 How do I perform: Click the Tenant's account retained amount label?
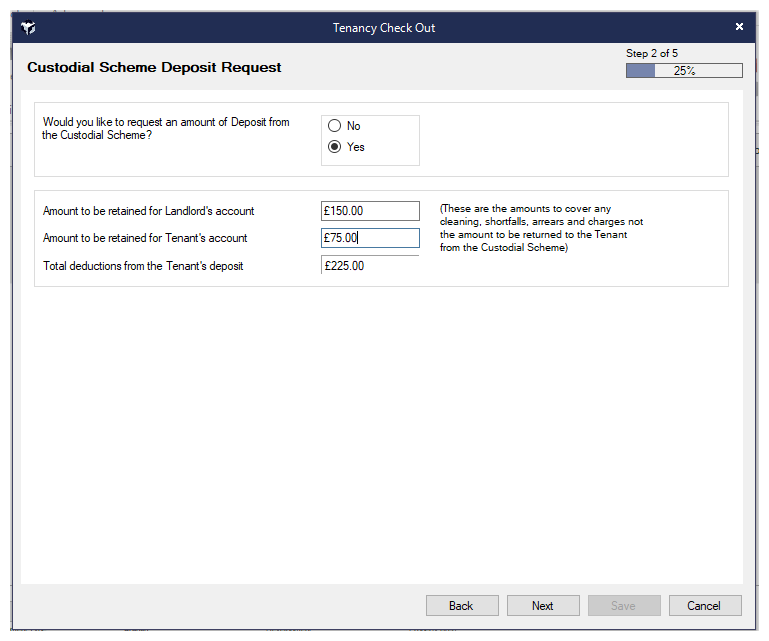coord(145,238)
